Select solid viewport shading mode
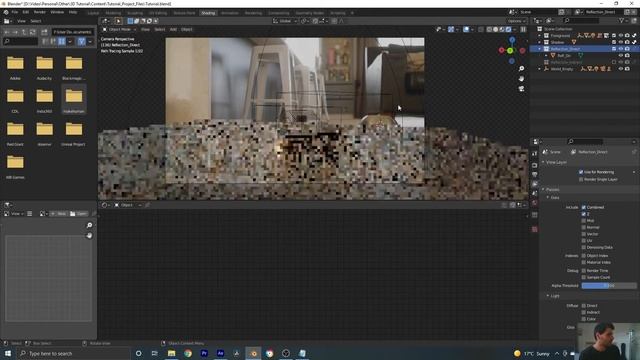Screen dimensions: 640x360 point(496,29)
